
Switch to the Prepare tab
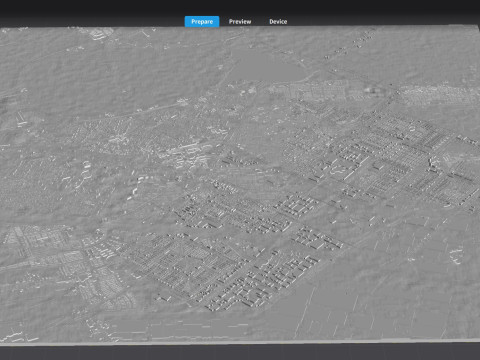click(202, 22)
